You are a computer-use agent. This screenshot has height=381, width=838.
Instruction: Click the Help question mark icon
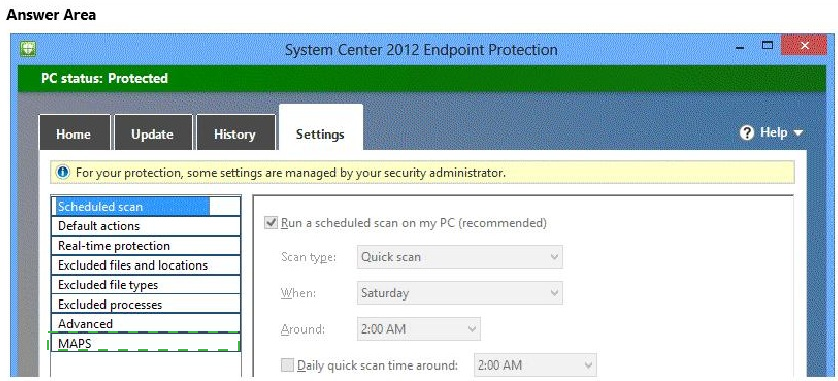pyautogui.click(x=747, y=133)
